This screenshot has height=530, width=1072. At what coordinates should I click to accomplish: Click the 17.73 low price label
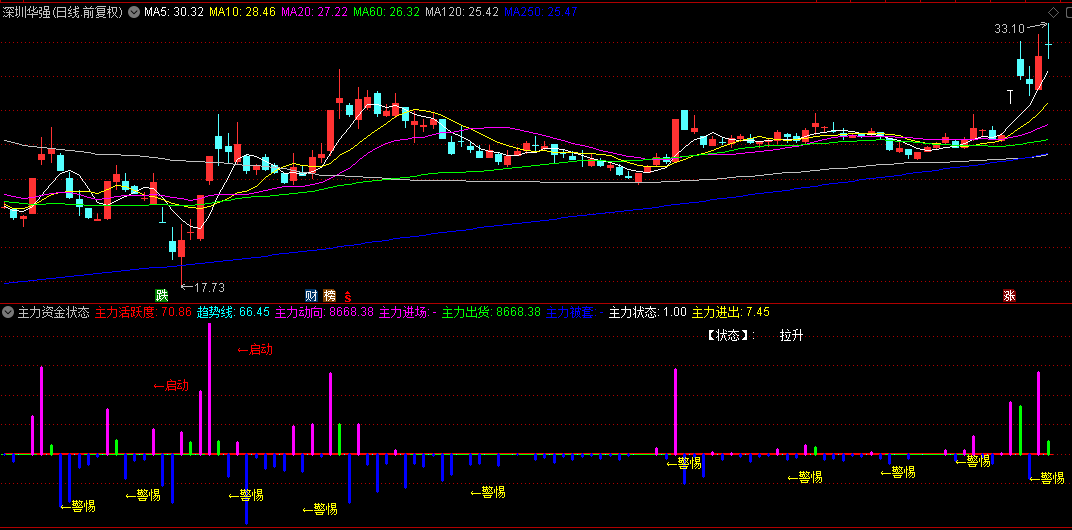[209, 287]
